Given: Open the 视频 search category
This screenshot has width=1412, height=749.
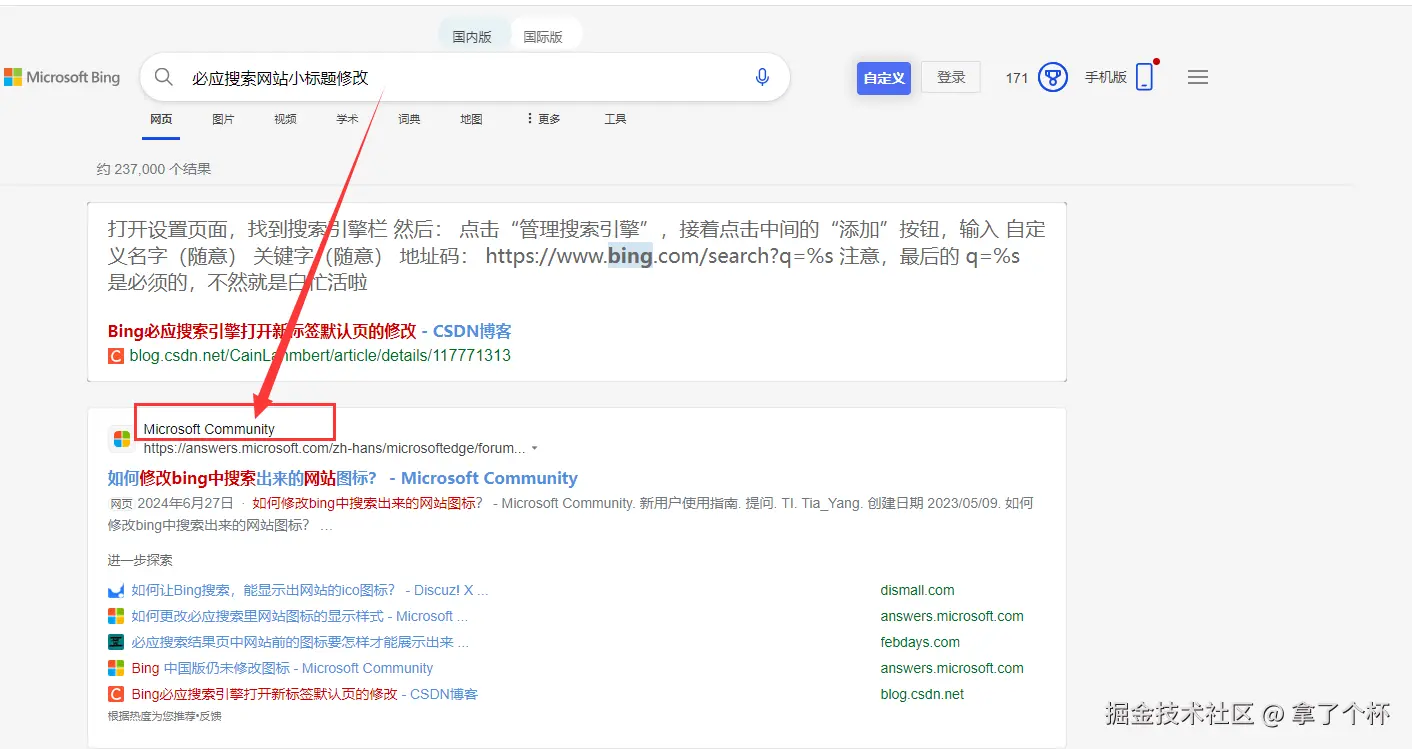Looking at the screenshot, I should pos(284,118).
